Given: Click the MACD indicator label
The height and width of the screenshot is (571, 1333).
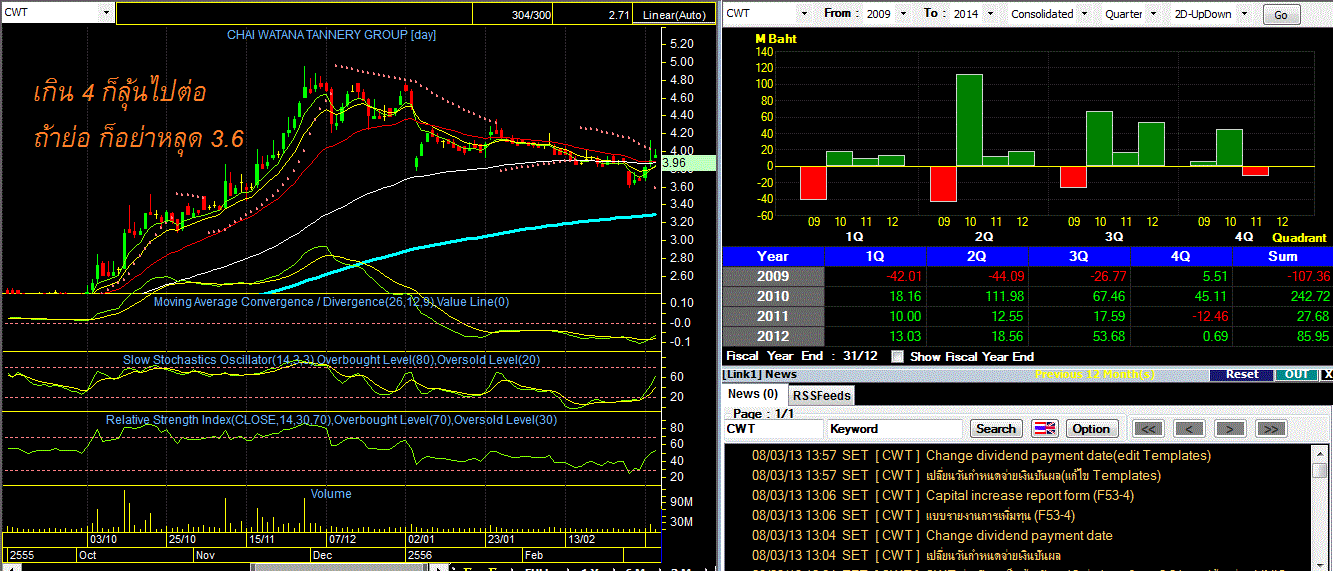Looking at the screenshot, I should click(x=331, y=301).
